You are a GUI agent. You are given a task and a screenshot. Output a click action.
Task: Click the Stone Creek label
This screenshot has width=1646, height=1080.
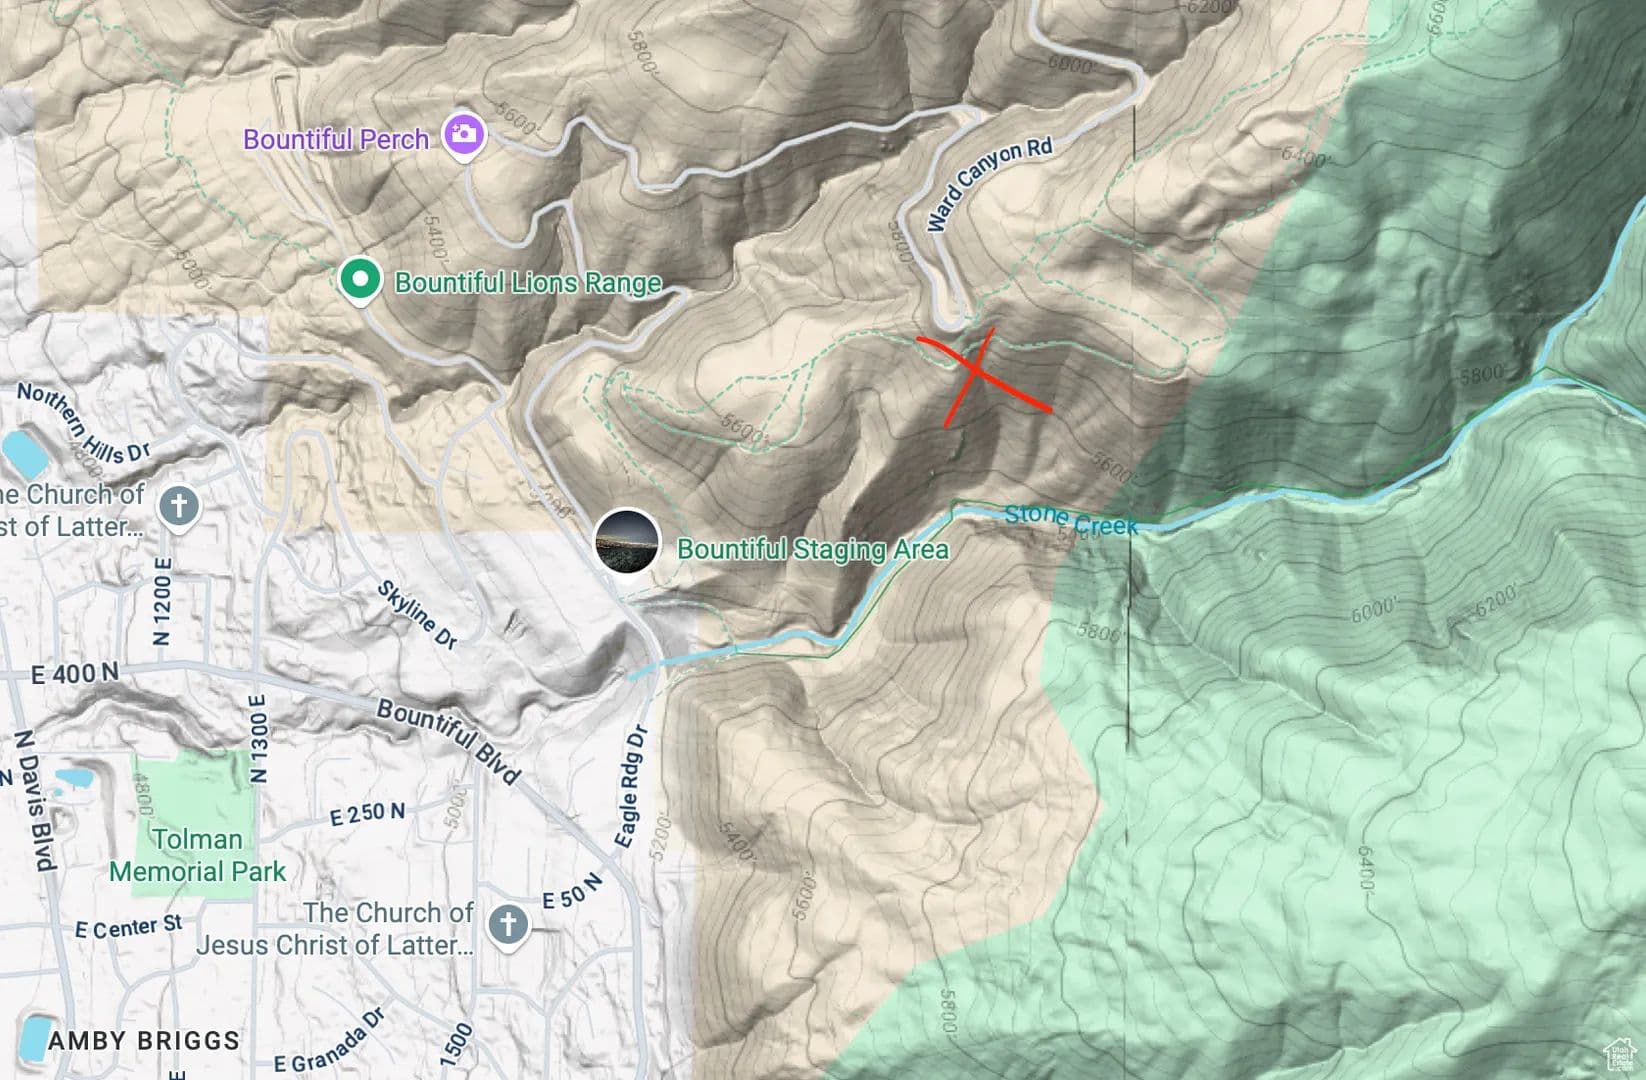coord(1071,518)
